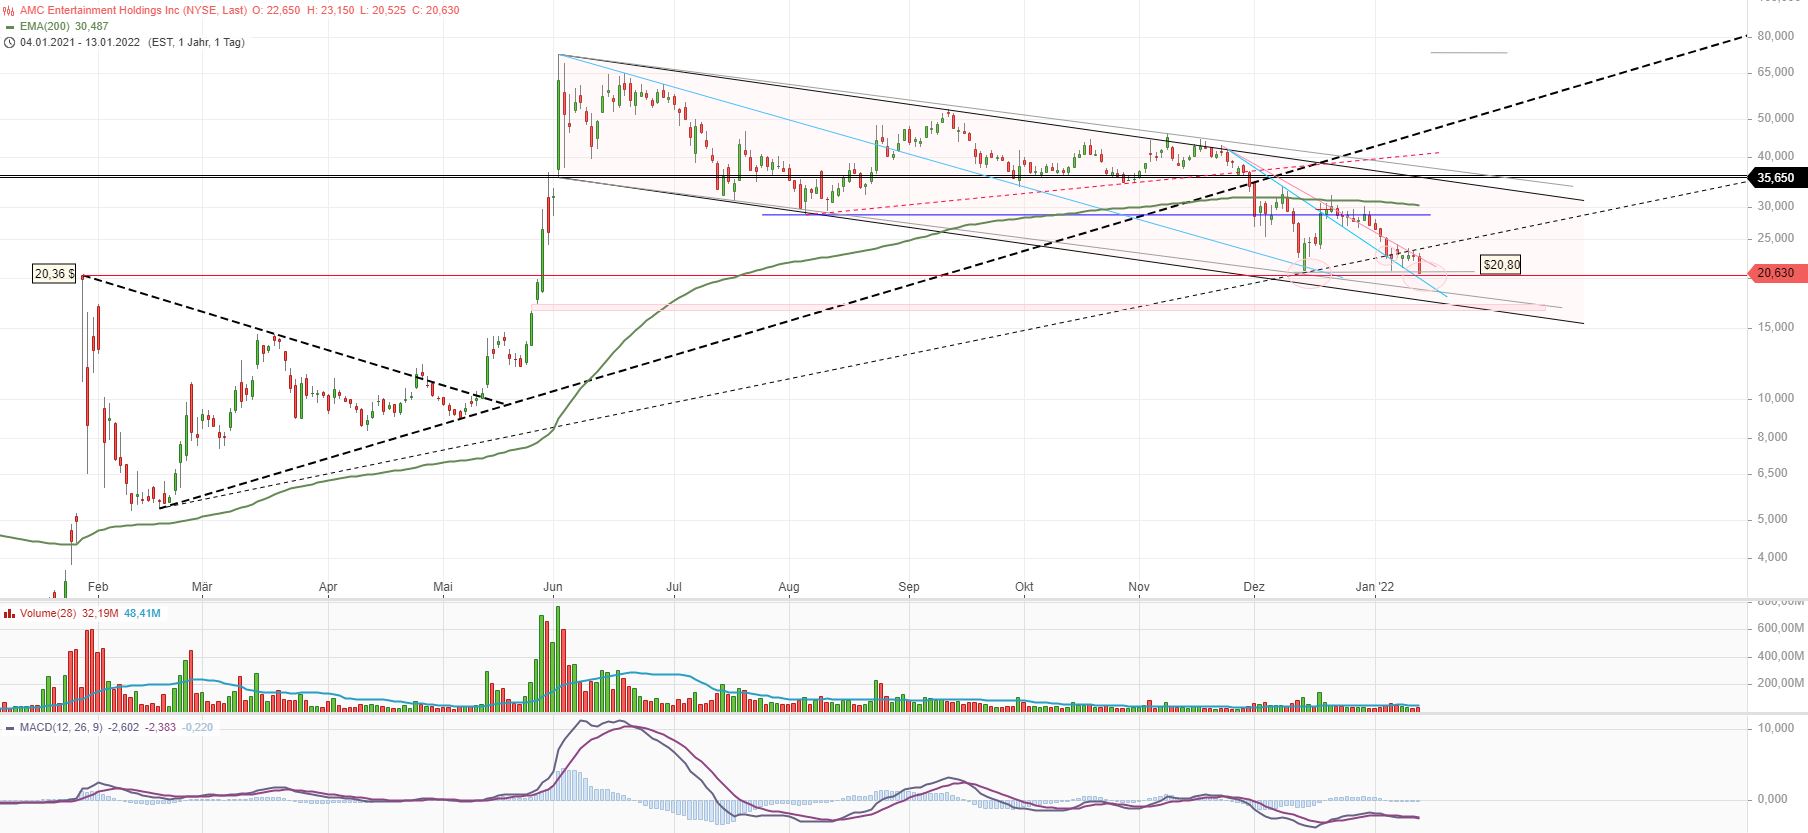The image size is (1808, 833).
Task: Click the Mär label on time axis
Action: 202,587
